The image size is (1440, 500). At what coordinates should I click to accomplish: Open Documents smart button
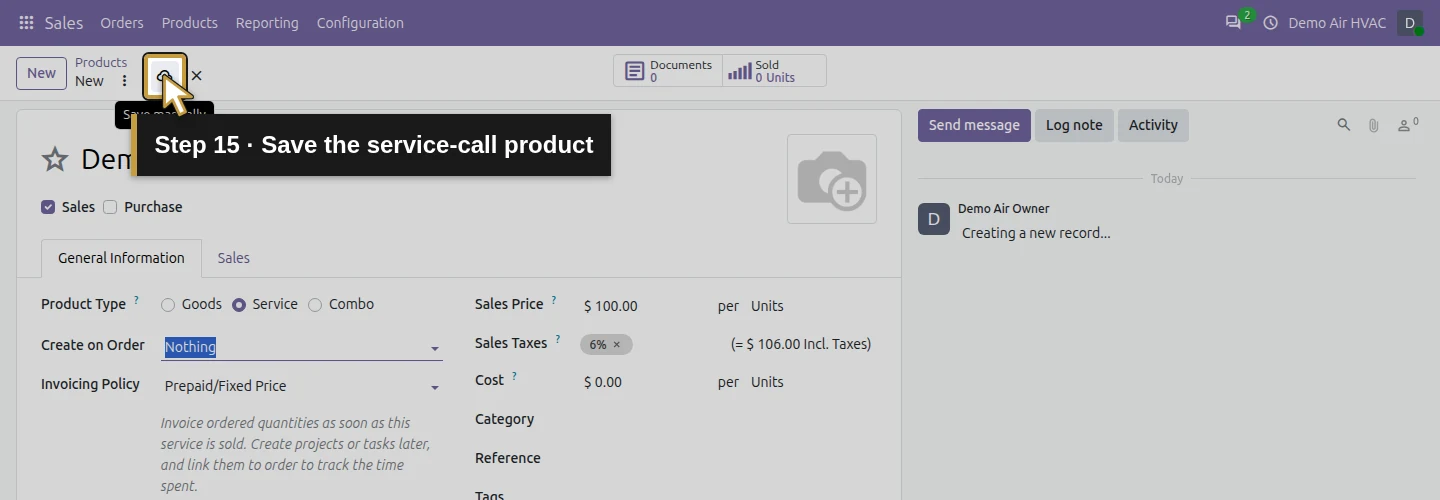click(x=668, y=71)
